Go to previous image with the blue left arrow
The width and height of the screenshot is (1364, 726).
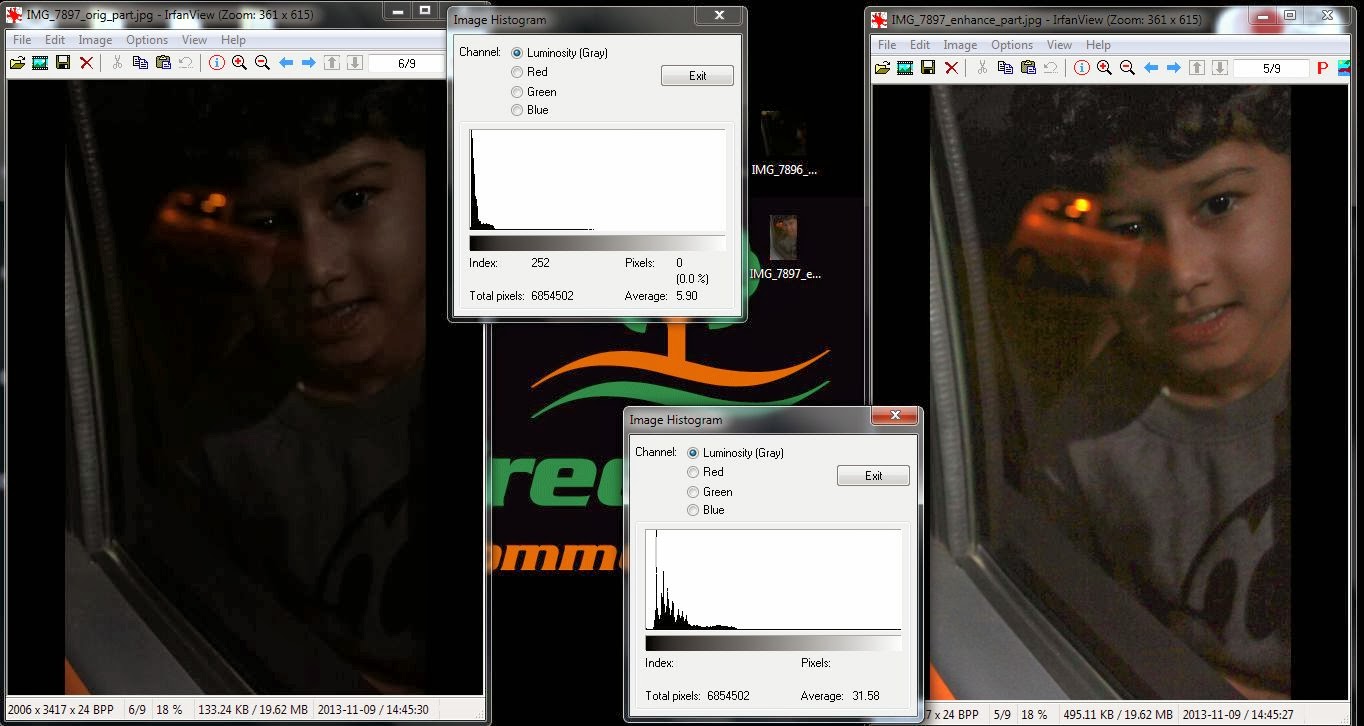click(x=287, y=62)
